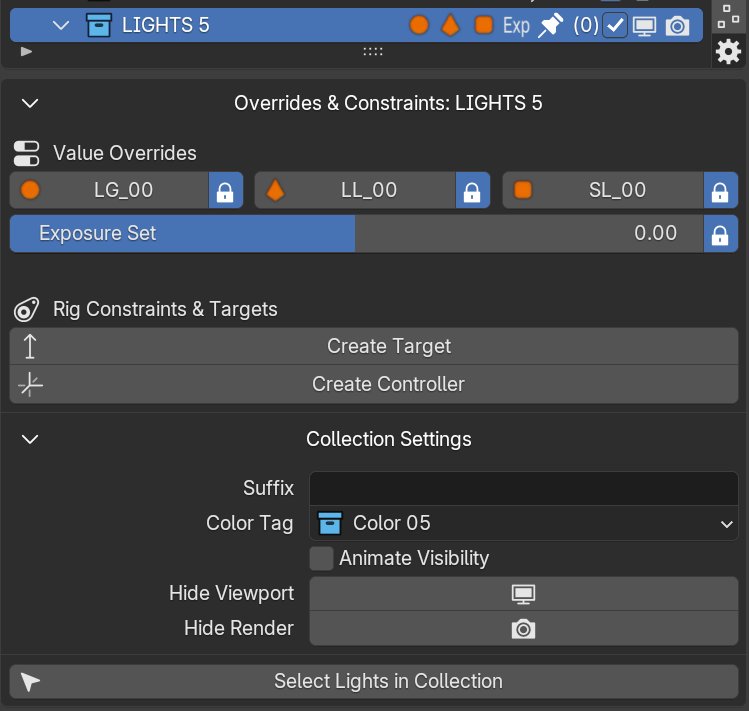Click the LIGHTS 5 collection name

click(x=166, y=25)
